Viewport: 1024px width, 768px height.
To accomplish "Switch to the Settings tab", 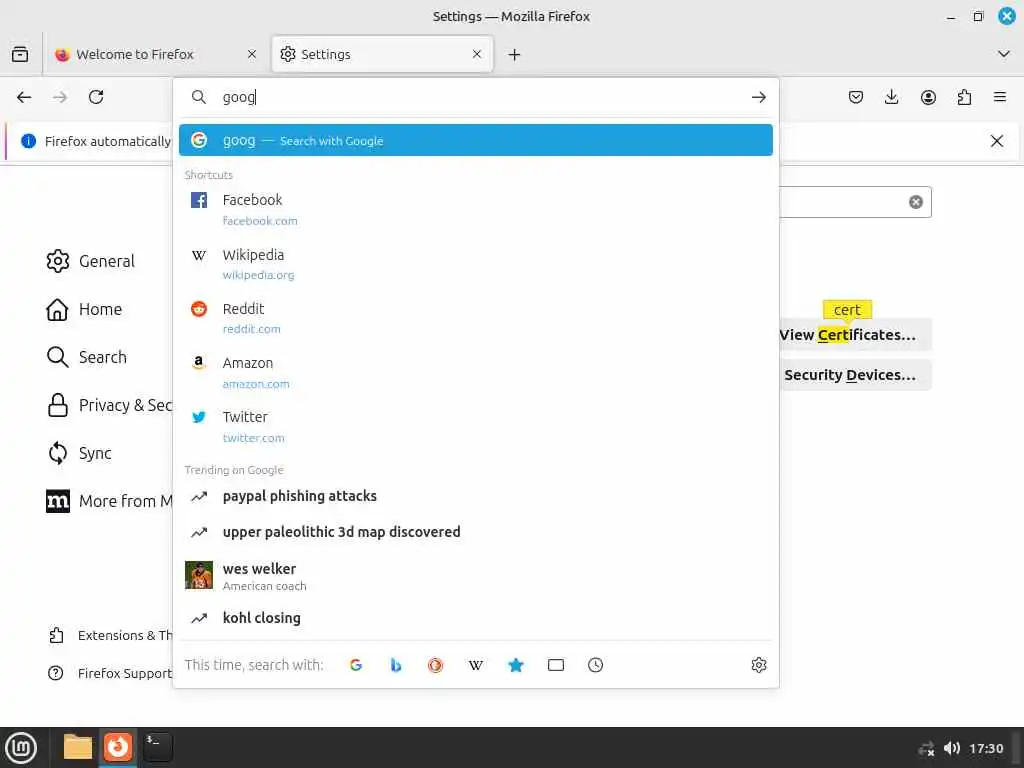I will coord(382,54).
